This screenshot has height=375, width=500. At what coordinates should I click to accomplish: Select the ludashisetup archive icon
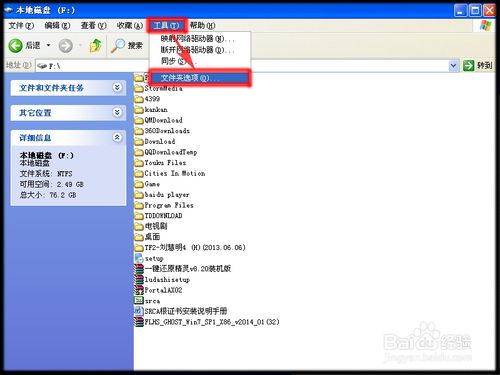point(139,279)
